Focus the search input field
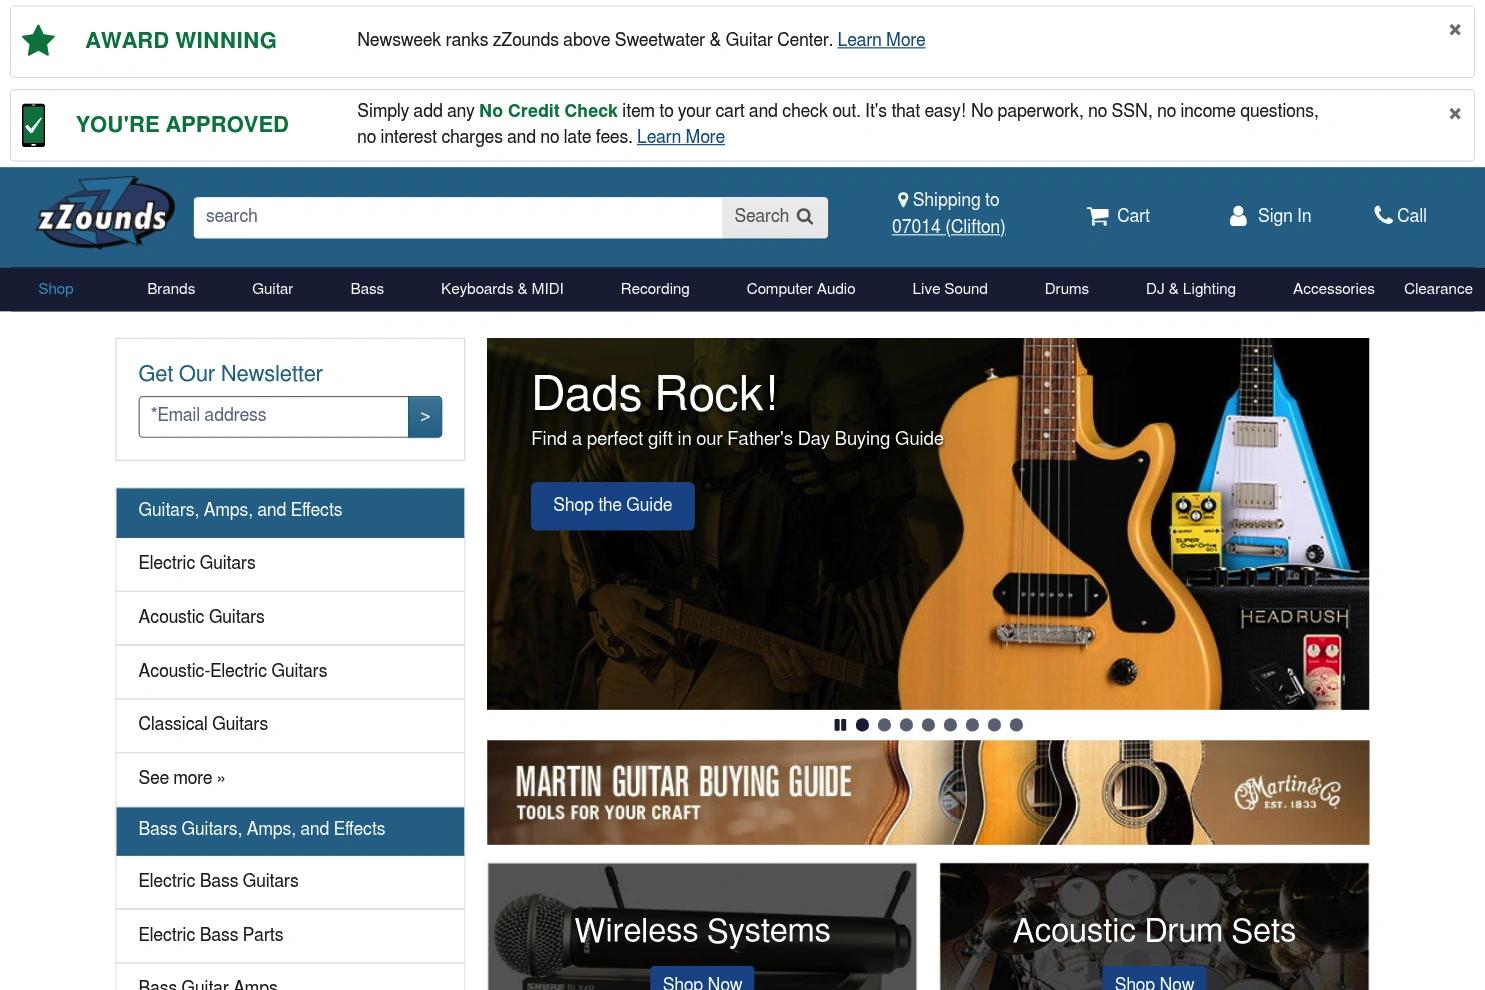 pos(458,217)
